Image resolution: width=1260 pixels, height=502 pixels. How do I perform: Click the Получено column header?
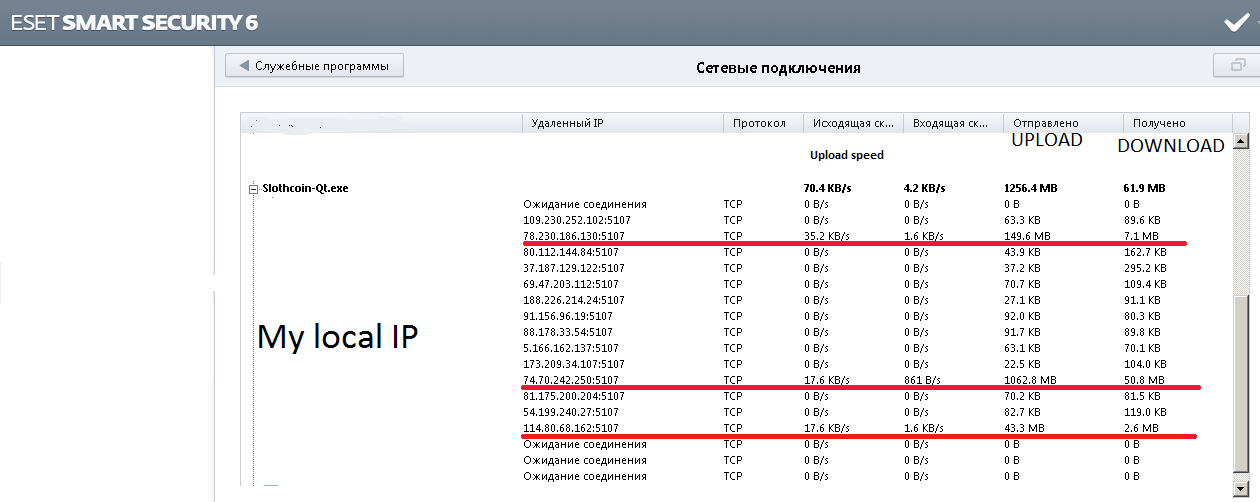point(1178,123)
